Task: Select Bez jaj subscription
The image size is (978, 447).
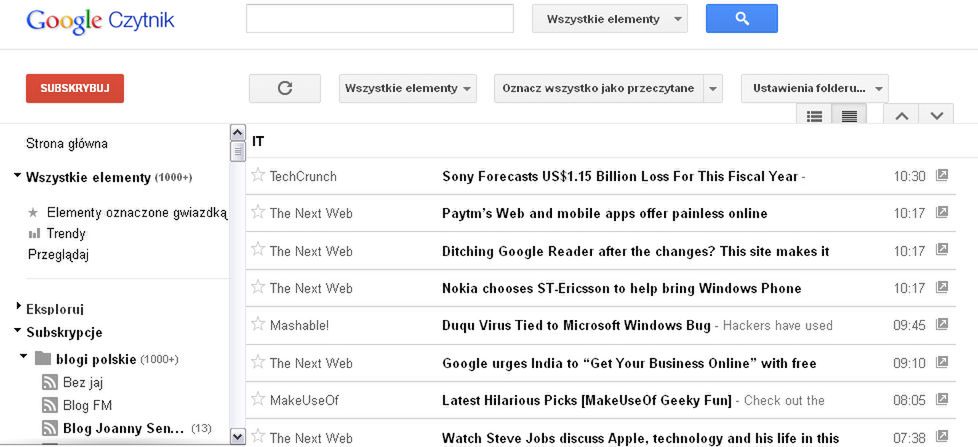Action: [x=83, y=383]
